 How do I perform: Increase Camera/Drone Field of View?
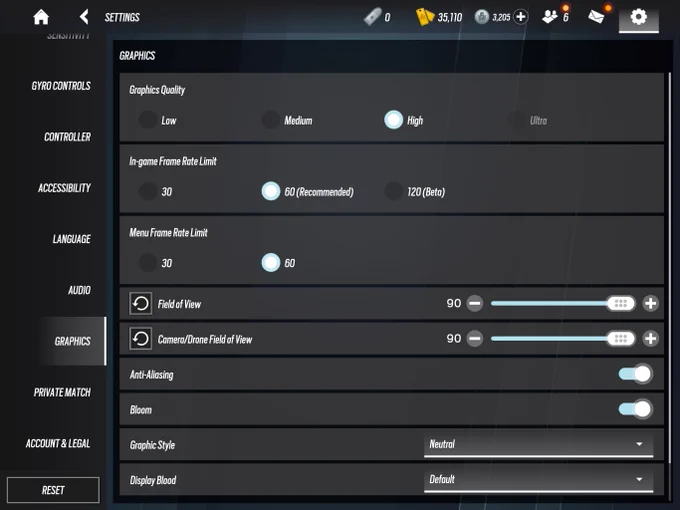tap(651, 339)
